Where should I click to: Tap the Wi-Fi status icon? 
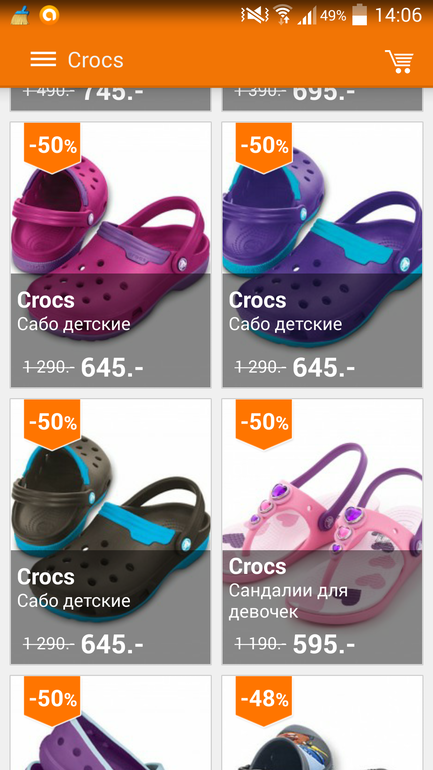click(x=283, y=16)
